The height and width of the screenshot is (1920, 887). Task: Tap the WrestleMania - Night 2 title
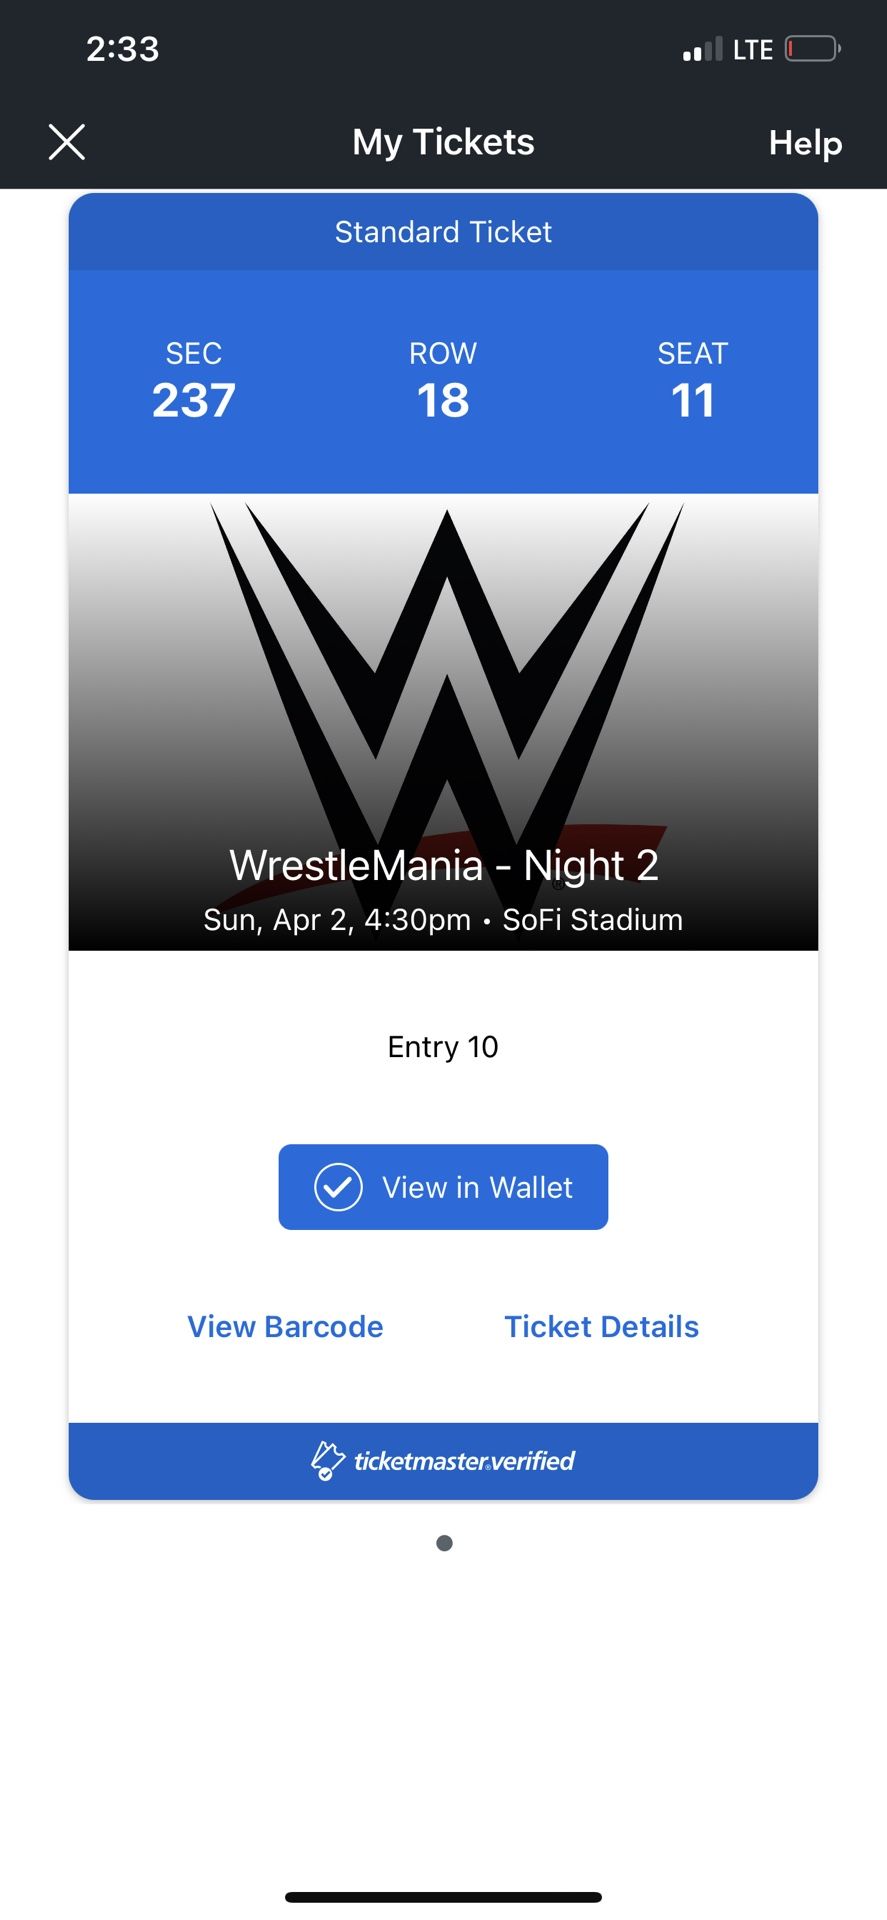coord(443,865)
